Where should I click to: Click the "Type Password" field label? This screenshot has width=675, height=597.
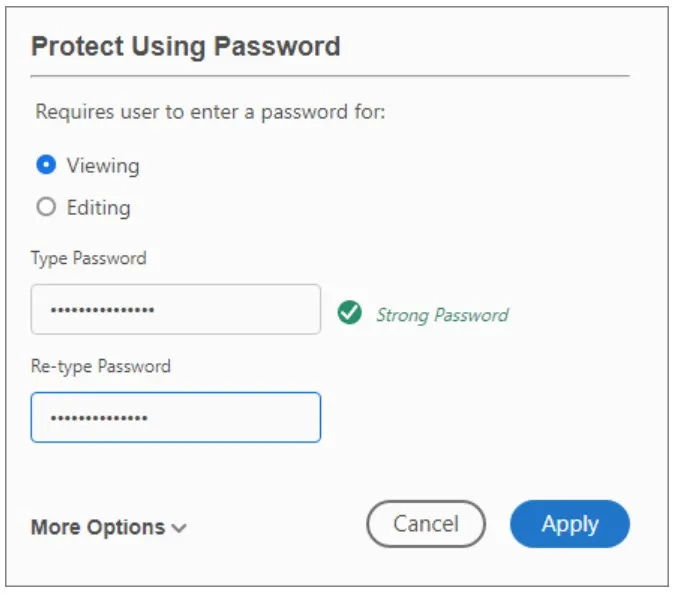coord(88,258)
